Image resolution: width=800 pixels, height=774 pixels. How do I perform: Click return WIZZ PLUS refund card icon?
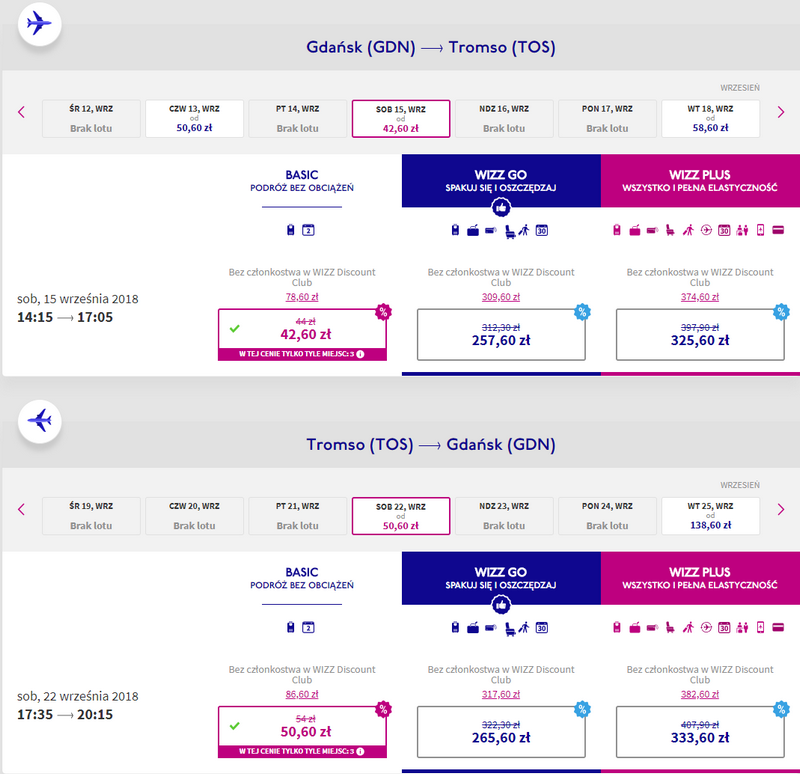point(778,628)
